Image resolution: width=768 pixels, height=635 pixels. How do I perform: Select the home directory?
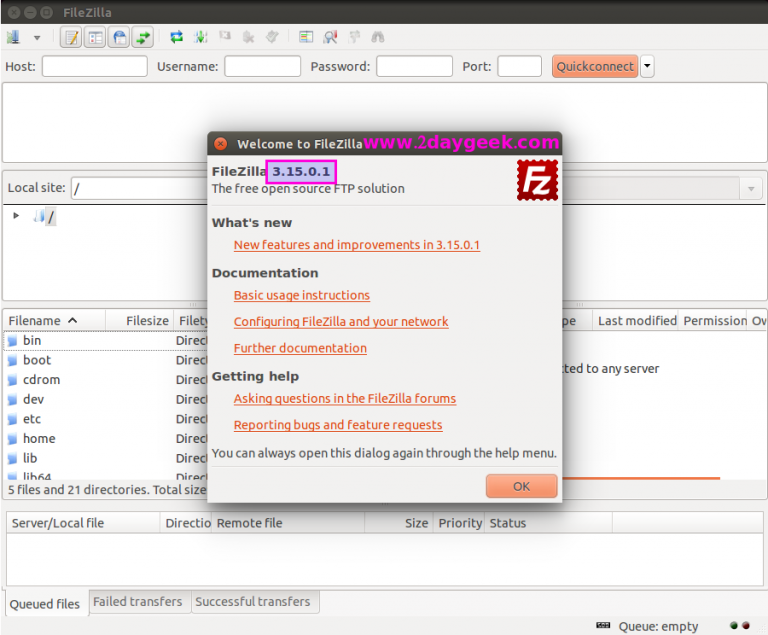(39, 439)
